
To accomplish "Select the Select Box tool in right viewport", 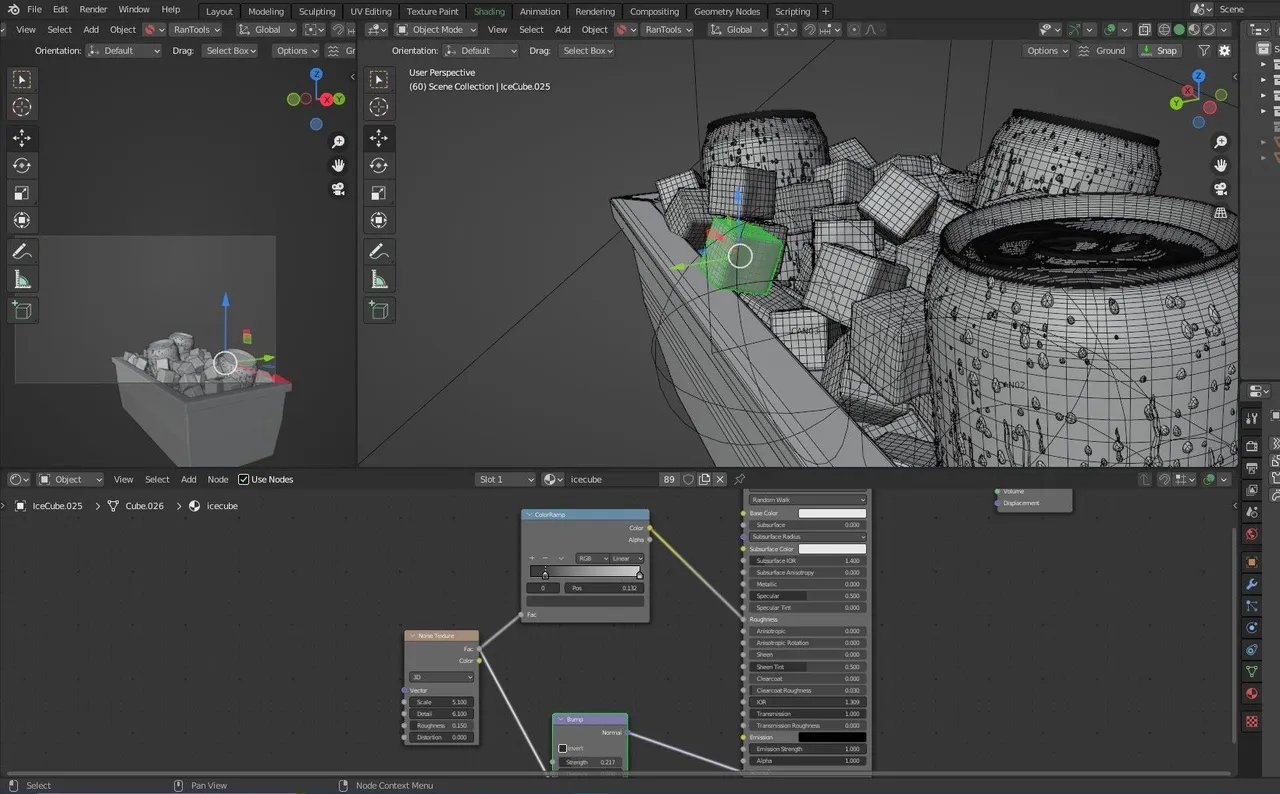I will (379, 79).
